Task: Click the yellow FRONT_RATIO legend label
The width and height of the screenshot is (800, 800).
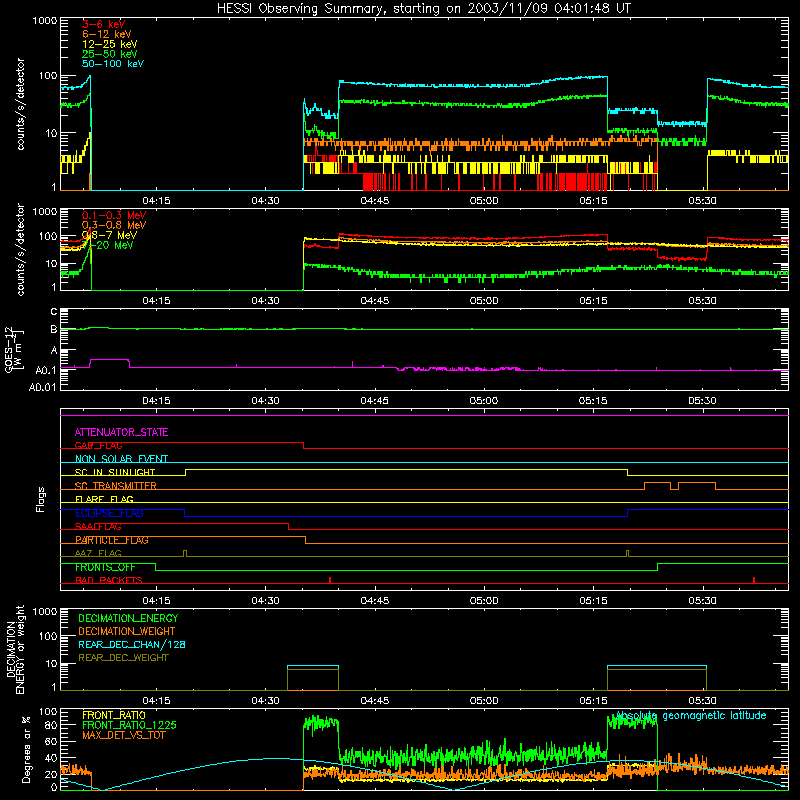Action: pos(114,715)
